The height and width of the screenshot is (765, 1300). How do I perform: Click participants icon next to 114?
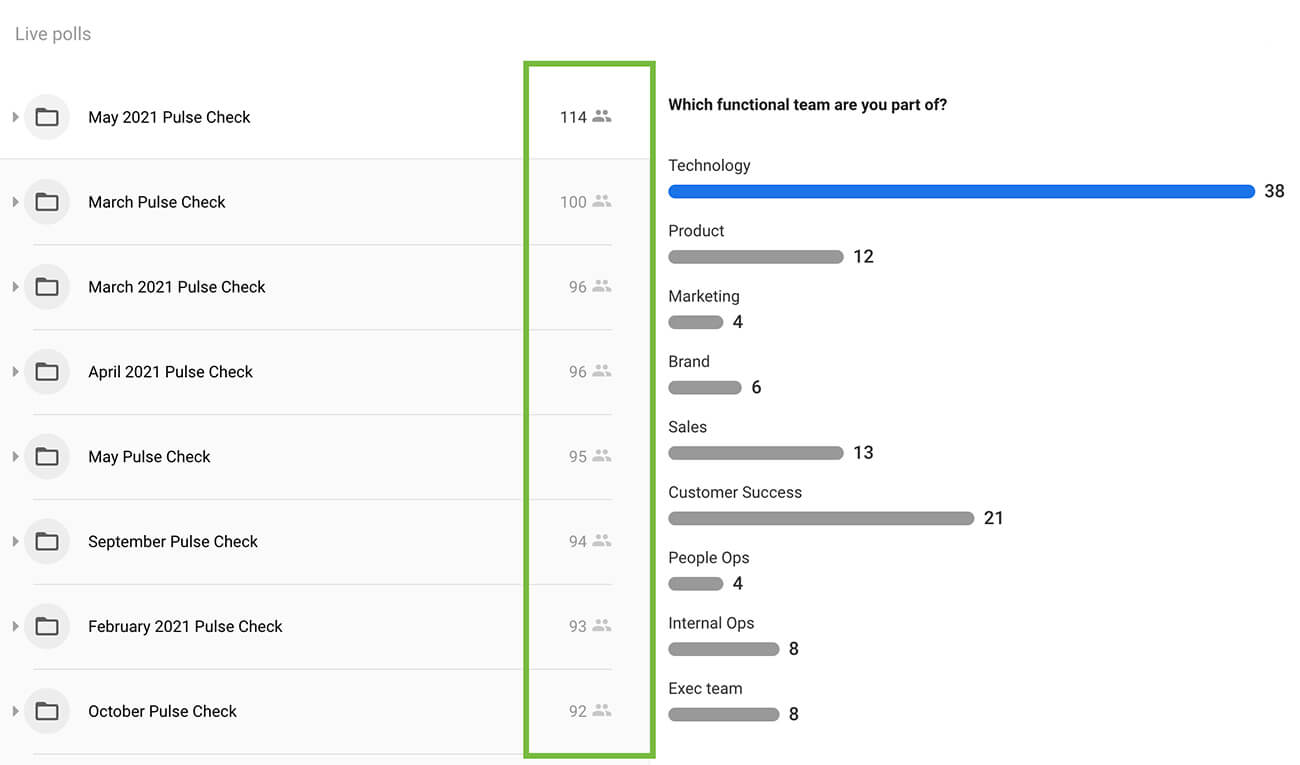point(601,116)
